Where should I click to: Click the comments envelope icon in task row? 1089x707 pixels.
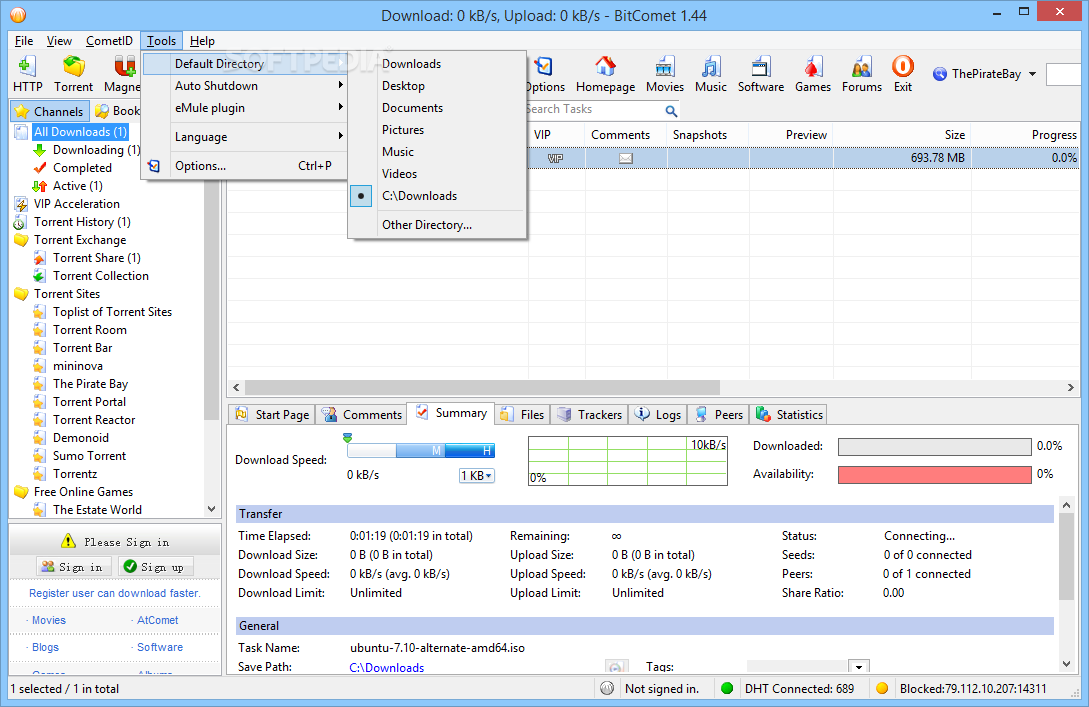coord(626,158)
